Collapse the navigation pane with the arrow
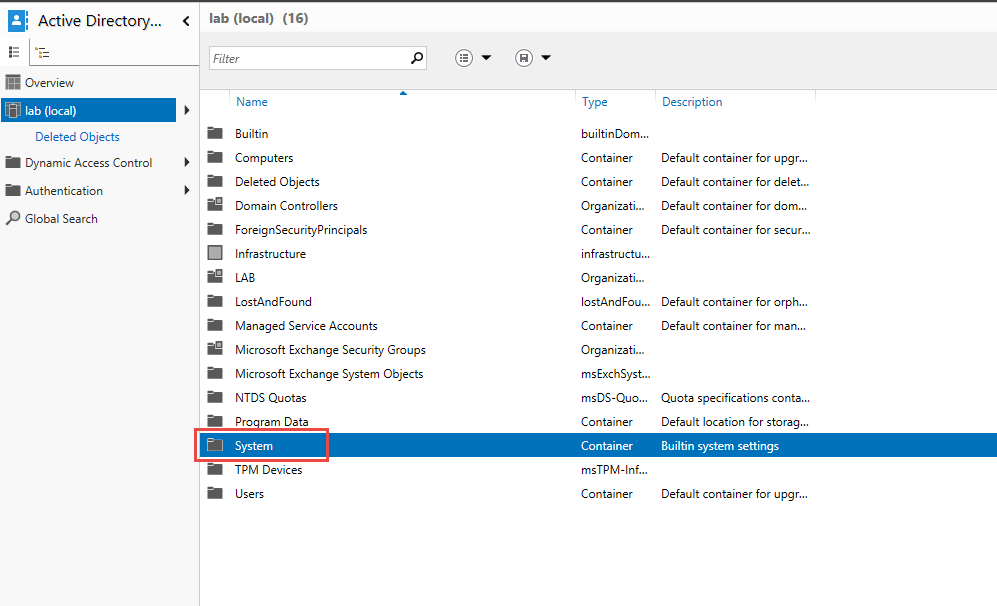Viewport: 997px width, 606px height. tap(186, 21)
